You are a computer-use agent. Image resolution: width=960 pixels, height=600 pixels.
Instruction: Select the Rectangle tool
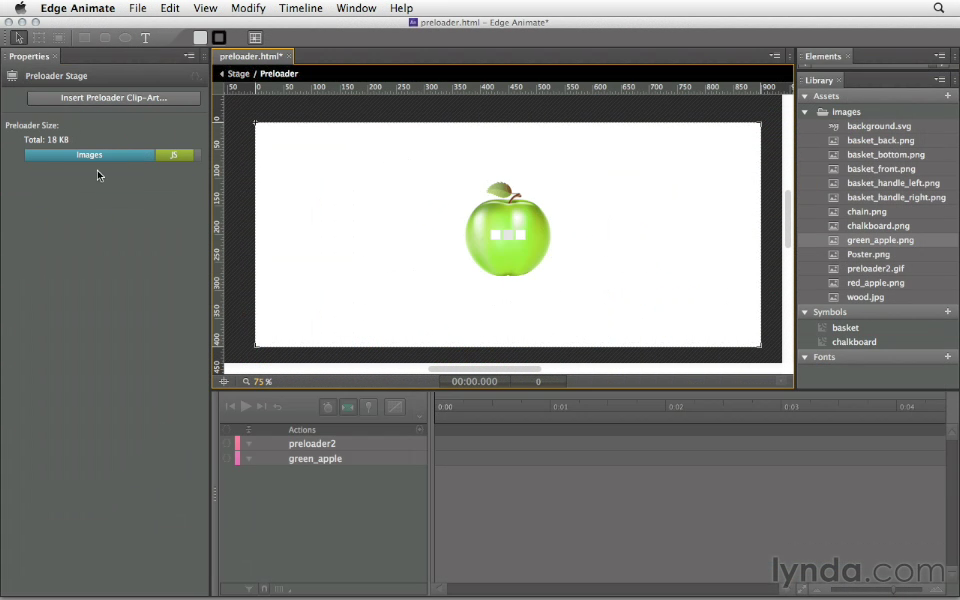tap(84, 38)
